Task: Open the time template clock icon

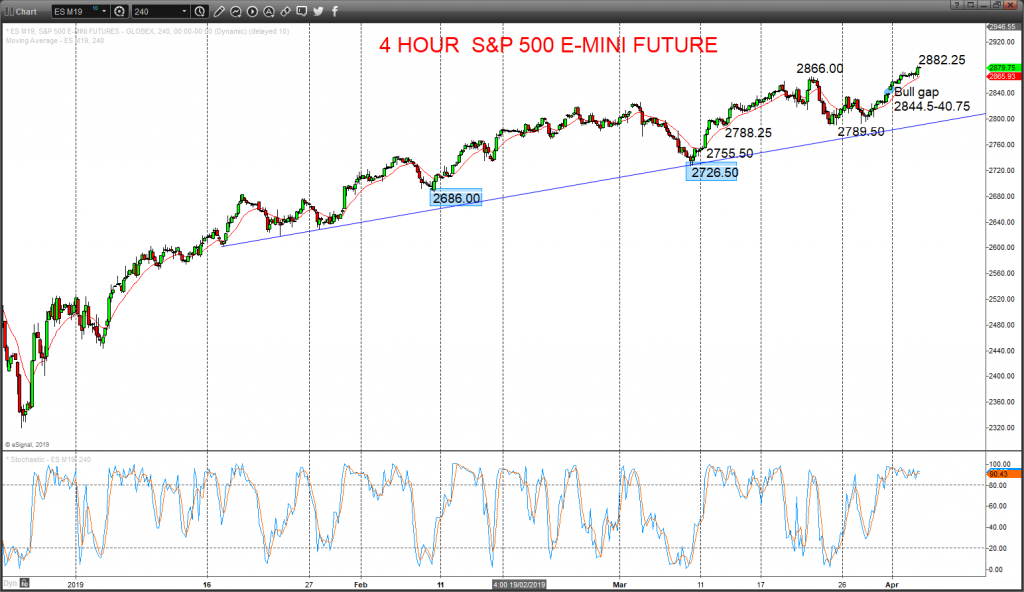Action: [x=200, y=11]
